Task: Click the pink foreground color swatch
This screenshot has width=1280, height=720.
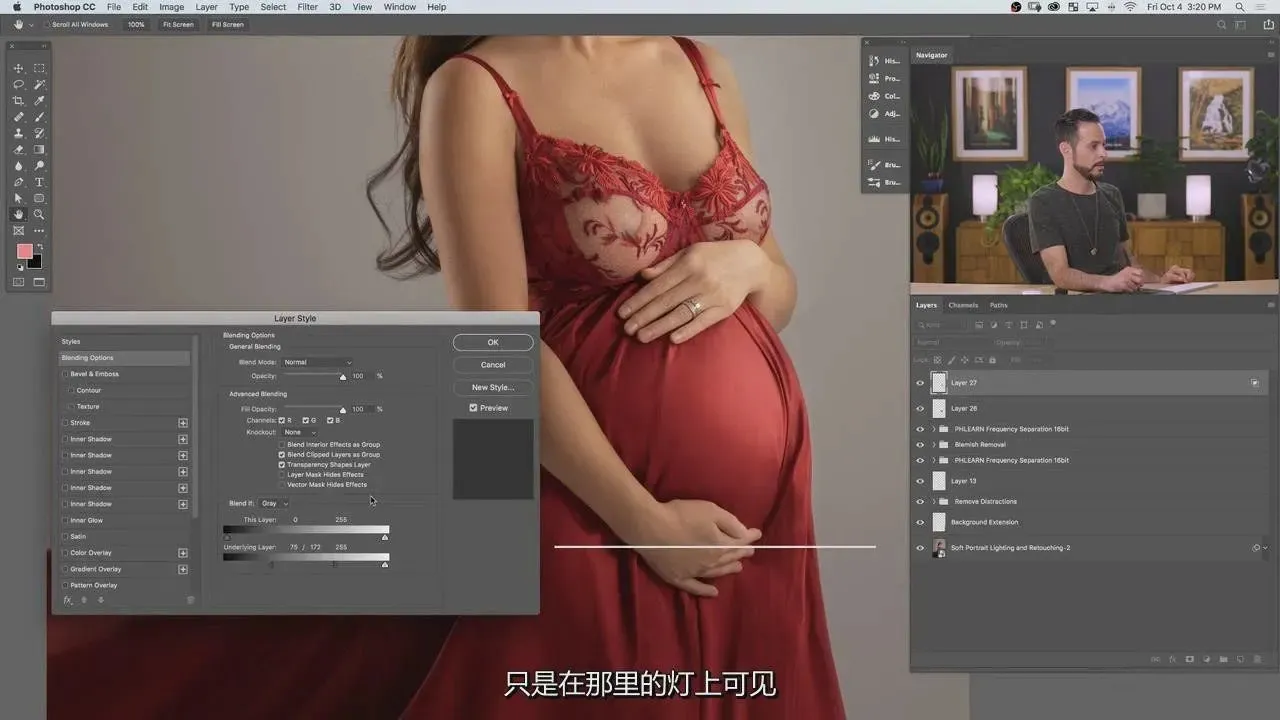Action: [24, 251]
